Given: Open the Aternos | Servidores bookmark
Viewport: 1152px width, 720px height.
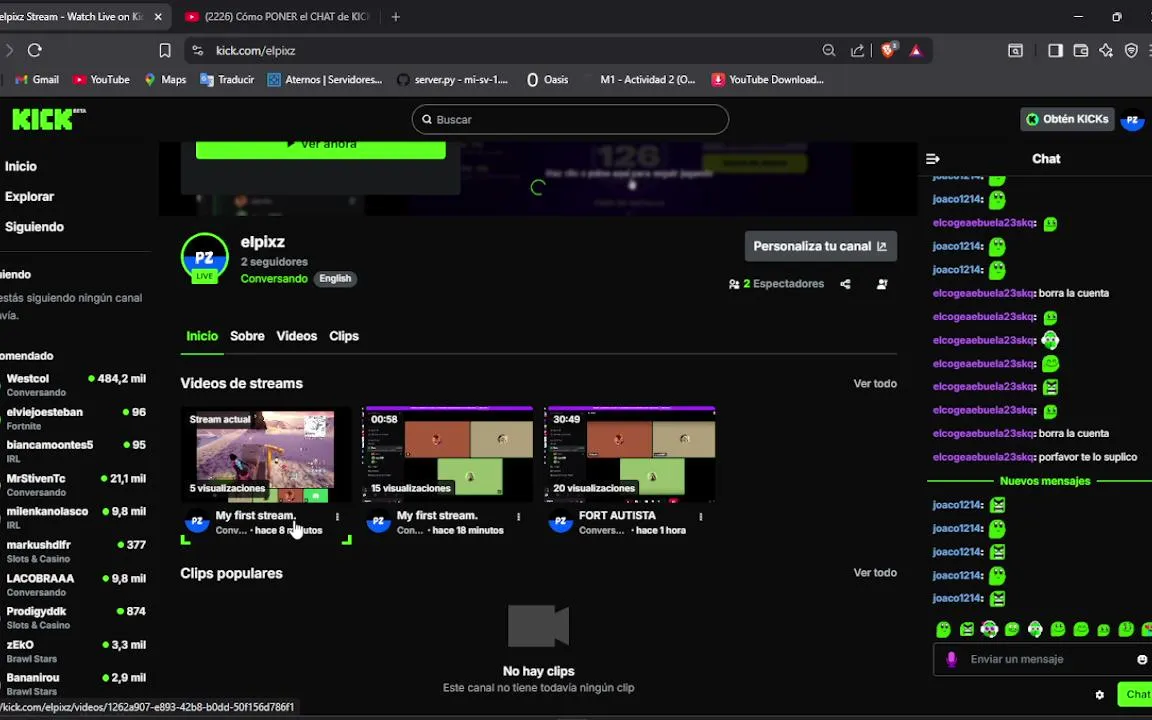Looking at the screenshot, I should pos(324,79).
